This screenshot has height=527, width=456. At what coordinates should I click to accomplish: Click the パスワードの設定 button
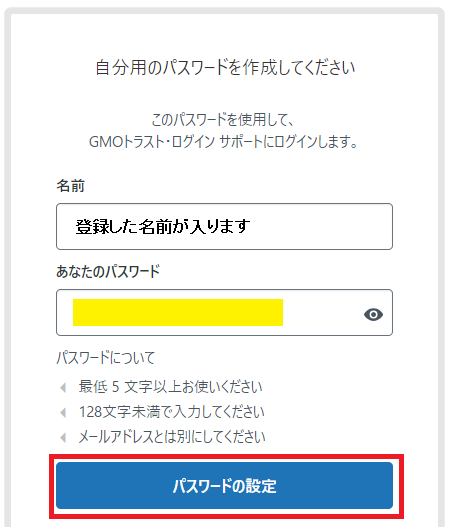click(x=224, y=485)
